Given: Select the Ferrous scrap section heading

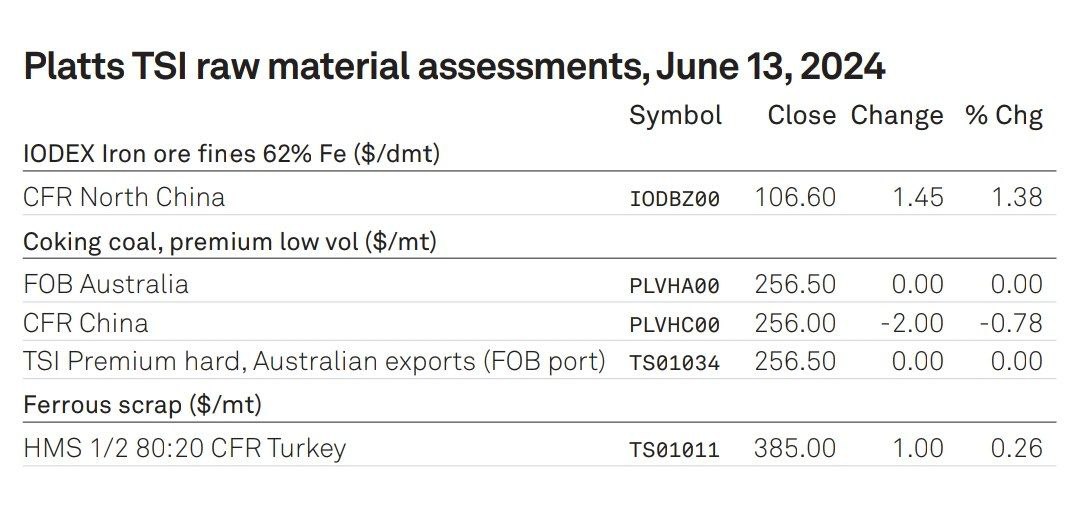Looking at the screenshot, I should tap(143, 404).
